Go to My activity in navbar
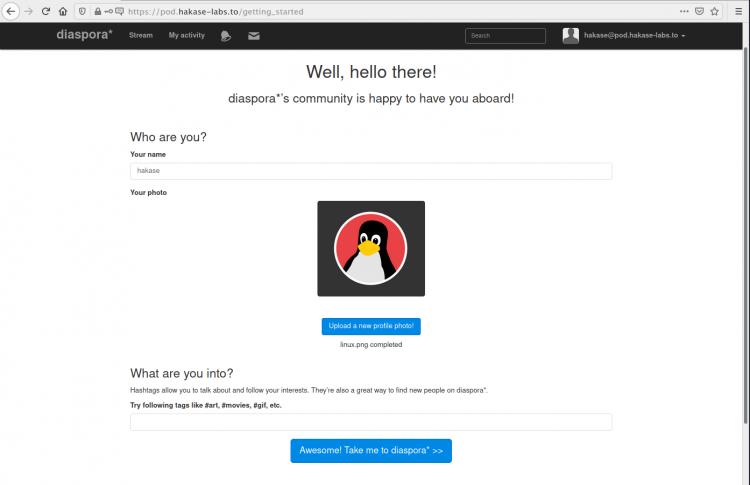750x485 pixels. tap(186, 36)
